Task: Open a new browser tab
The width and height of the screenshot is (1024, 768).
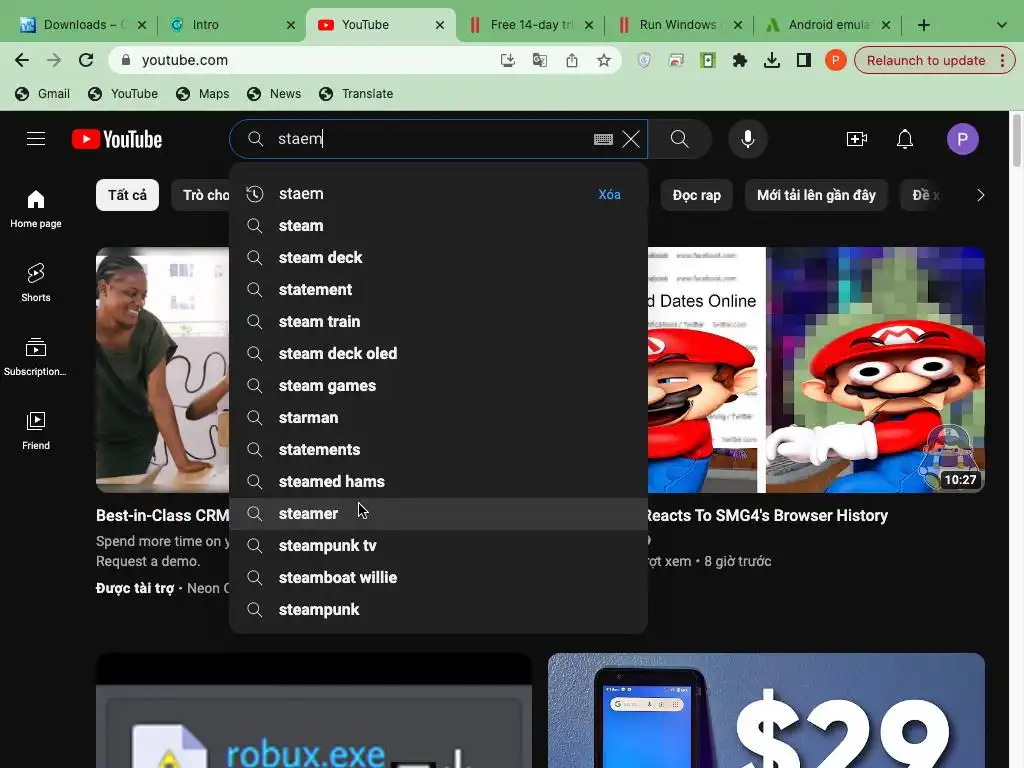Action: (x=923, y=25)
